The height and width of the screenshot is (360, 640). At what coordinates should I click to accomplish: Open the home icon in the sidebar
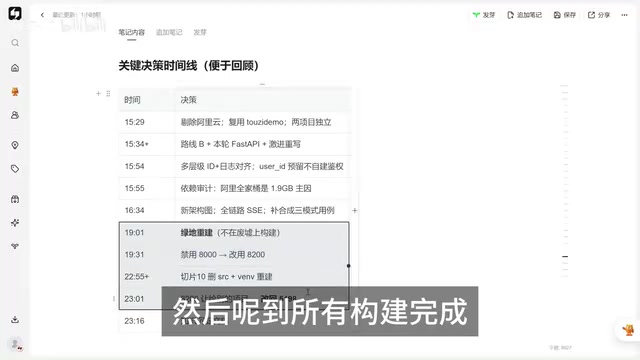pyautogui.click(x=15, y=68)
